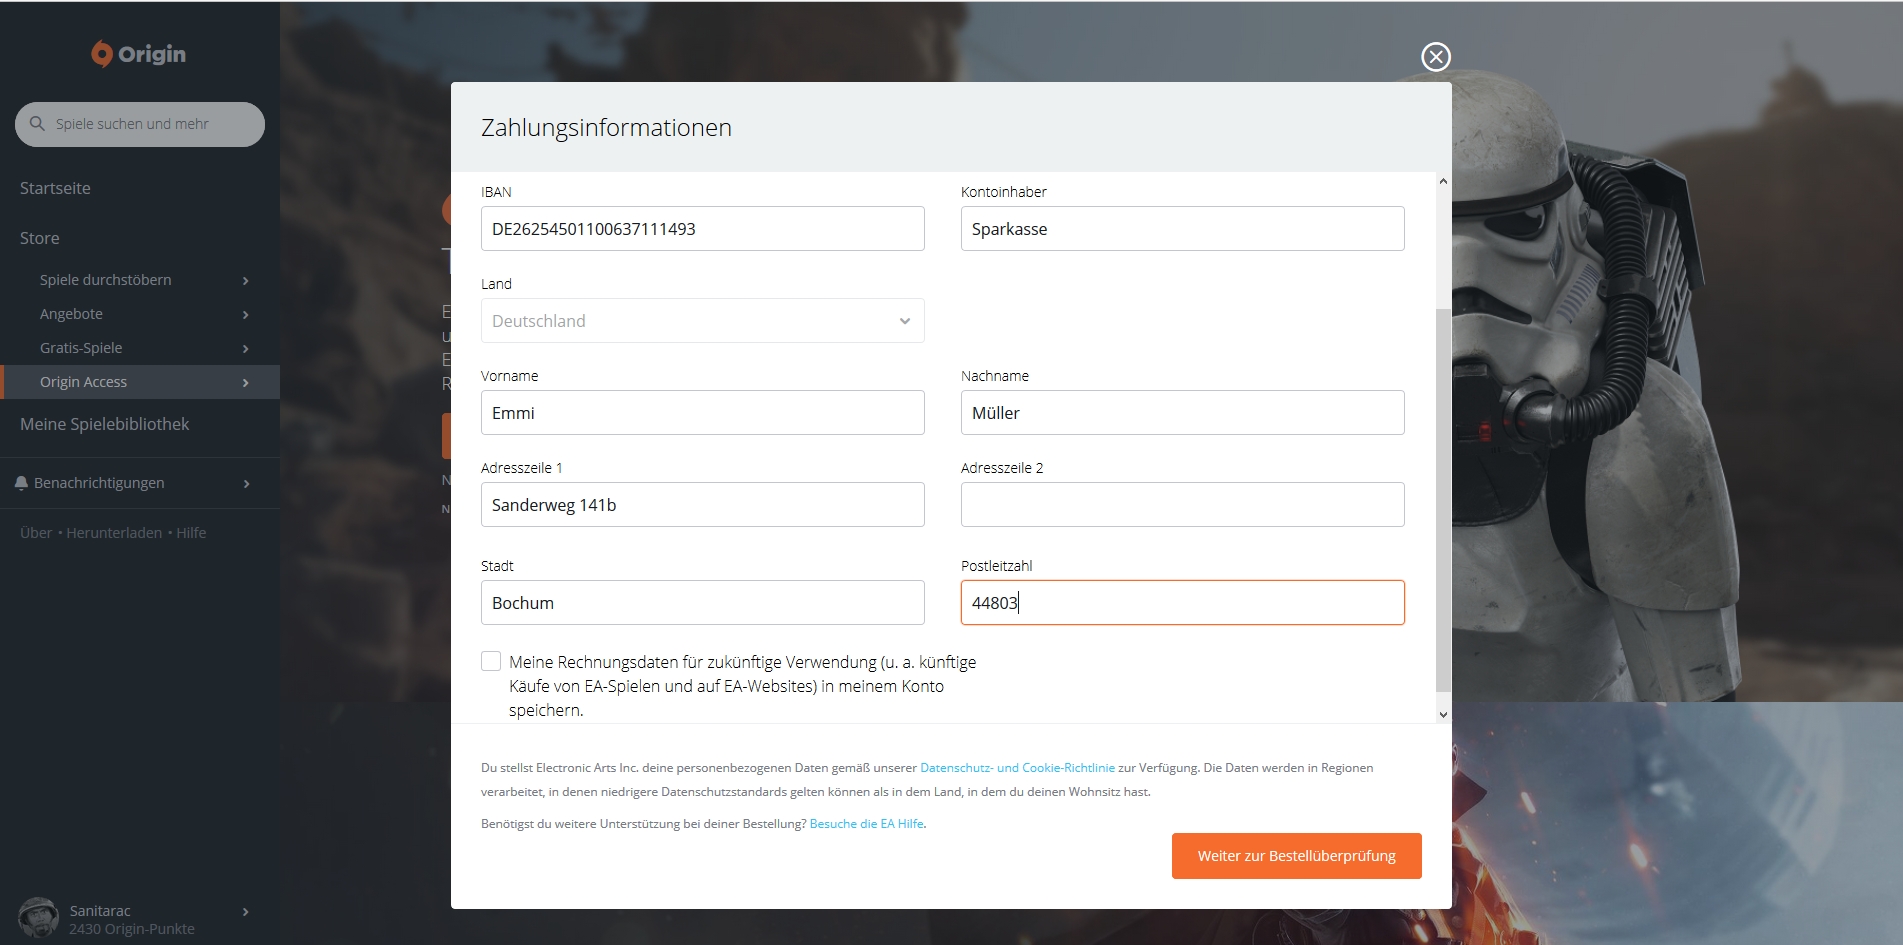The image size is (1903, 945).
Task: Close the payment dialog with X icon
Action: [1435, 57]
